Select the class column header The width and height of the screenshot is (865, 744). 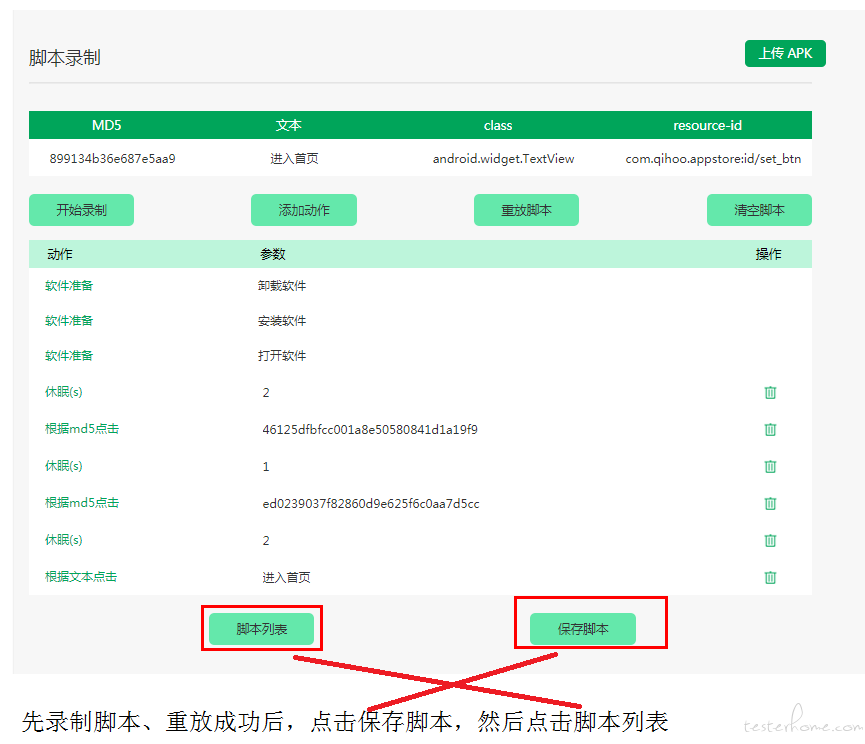coord(498,126)
